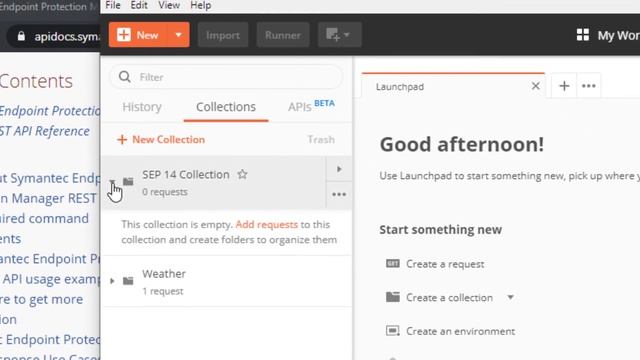Open the Trash link
The width and height of the screenshot is (640, 360).
coord(321,140)
